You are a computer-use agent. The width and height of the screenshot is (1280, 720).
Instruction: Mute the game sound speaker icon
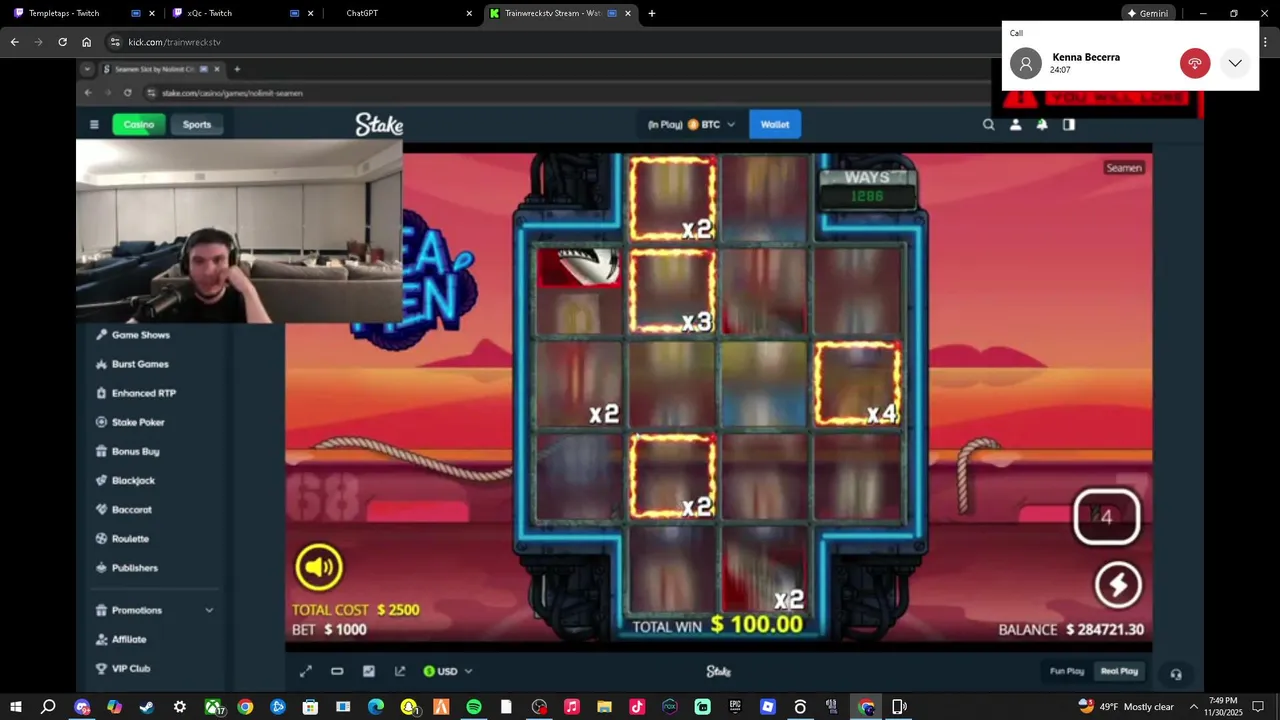point(319,567)
